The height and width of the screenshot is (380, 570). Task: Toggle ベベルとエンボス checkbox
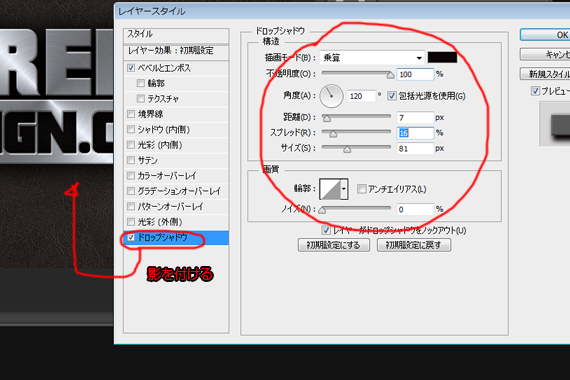tap(131, 68)
